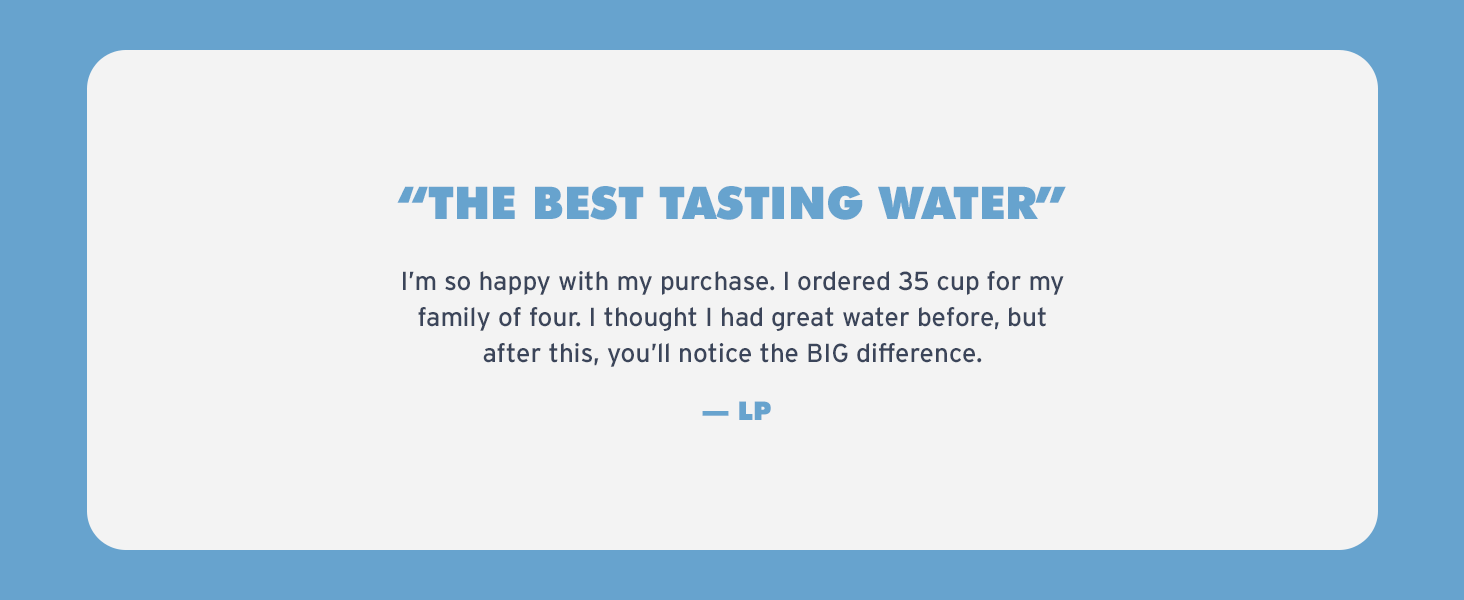This screenshot has width=1464, height=600.
Task: Click the reviewer initials LP
Action: pyautogui.click(x=754, y=411)
